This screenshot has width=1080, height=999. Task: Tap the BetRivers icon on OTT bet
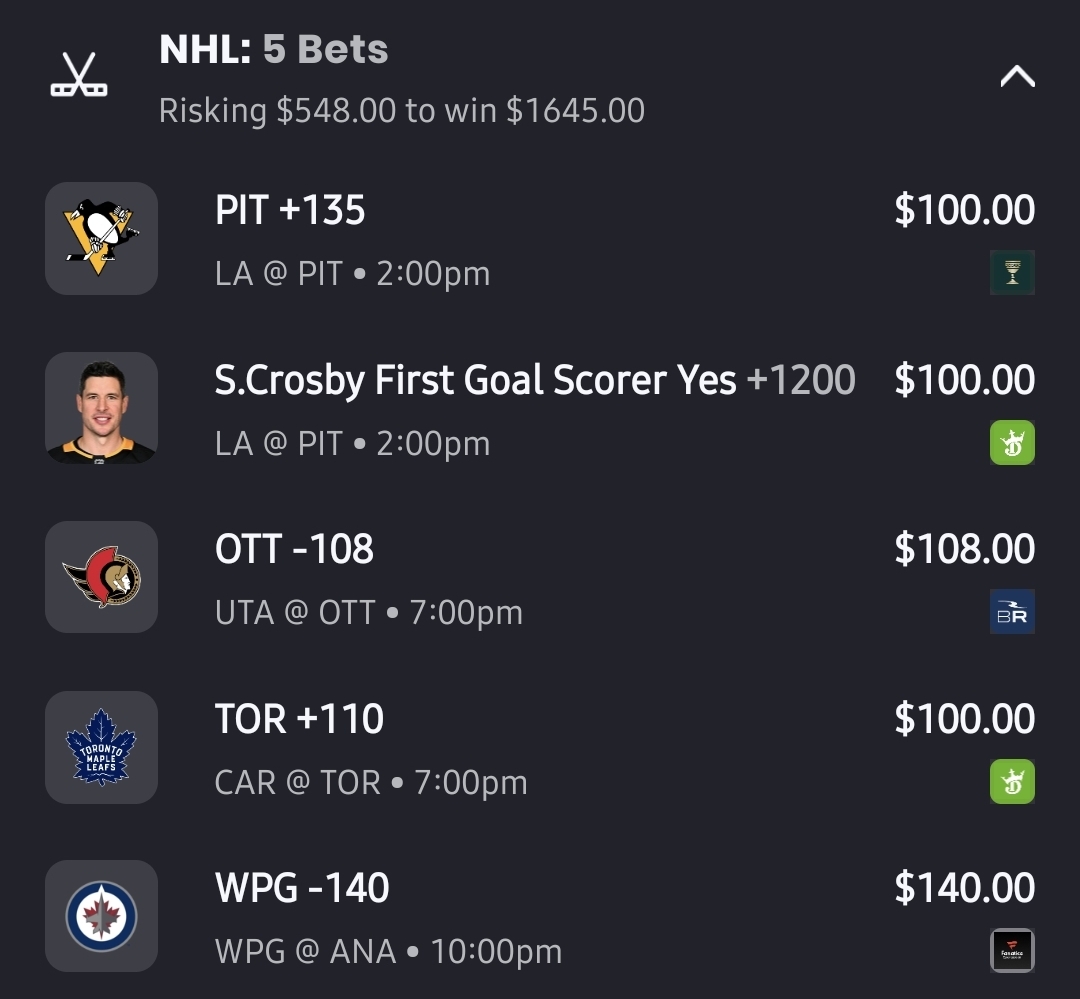(1012, 612)
